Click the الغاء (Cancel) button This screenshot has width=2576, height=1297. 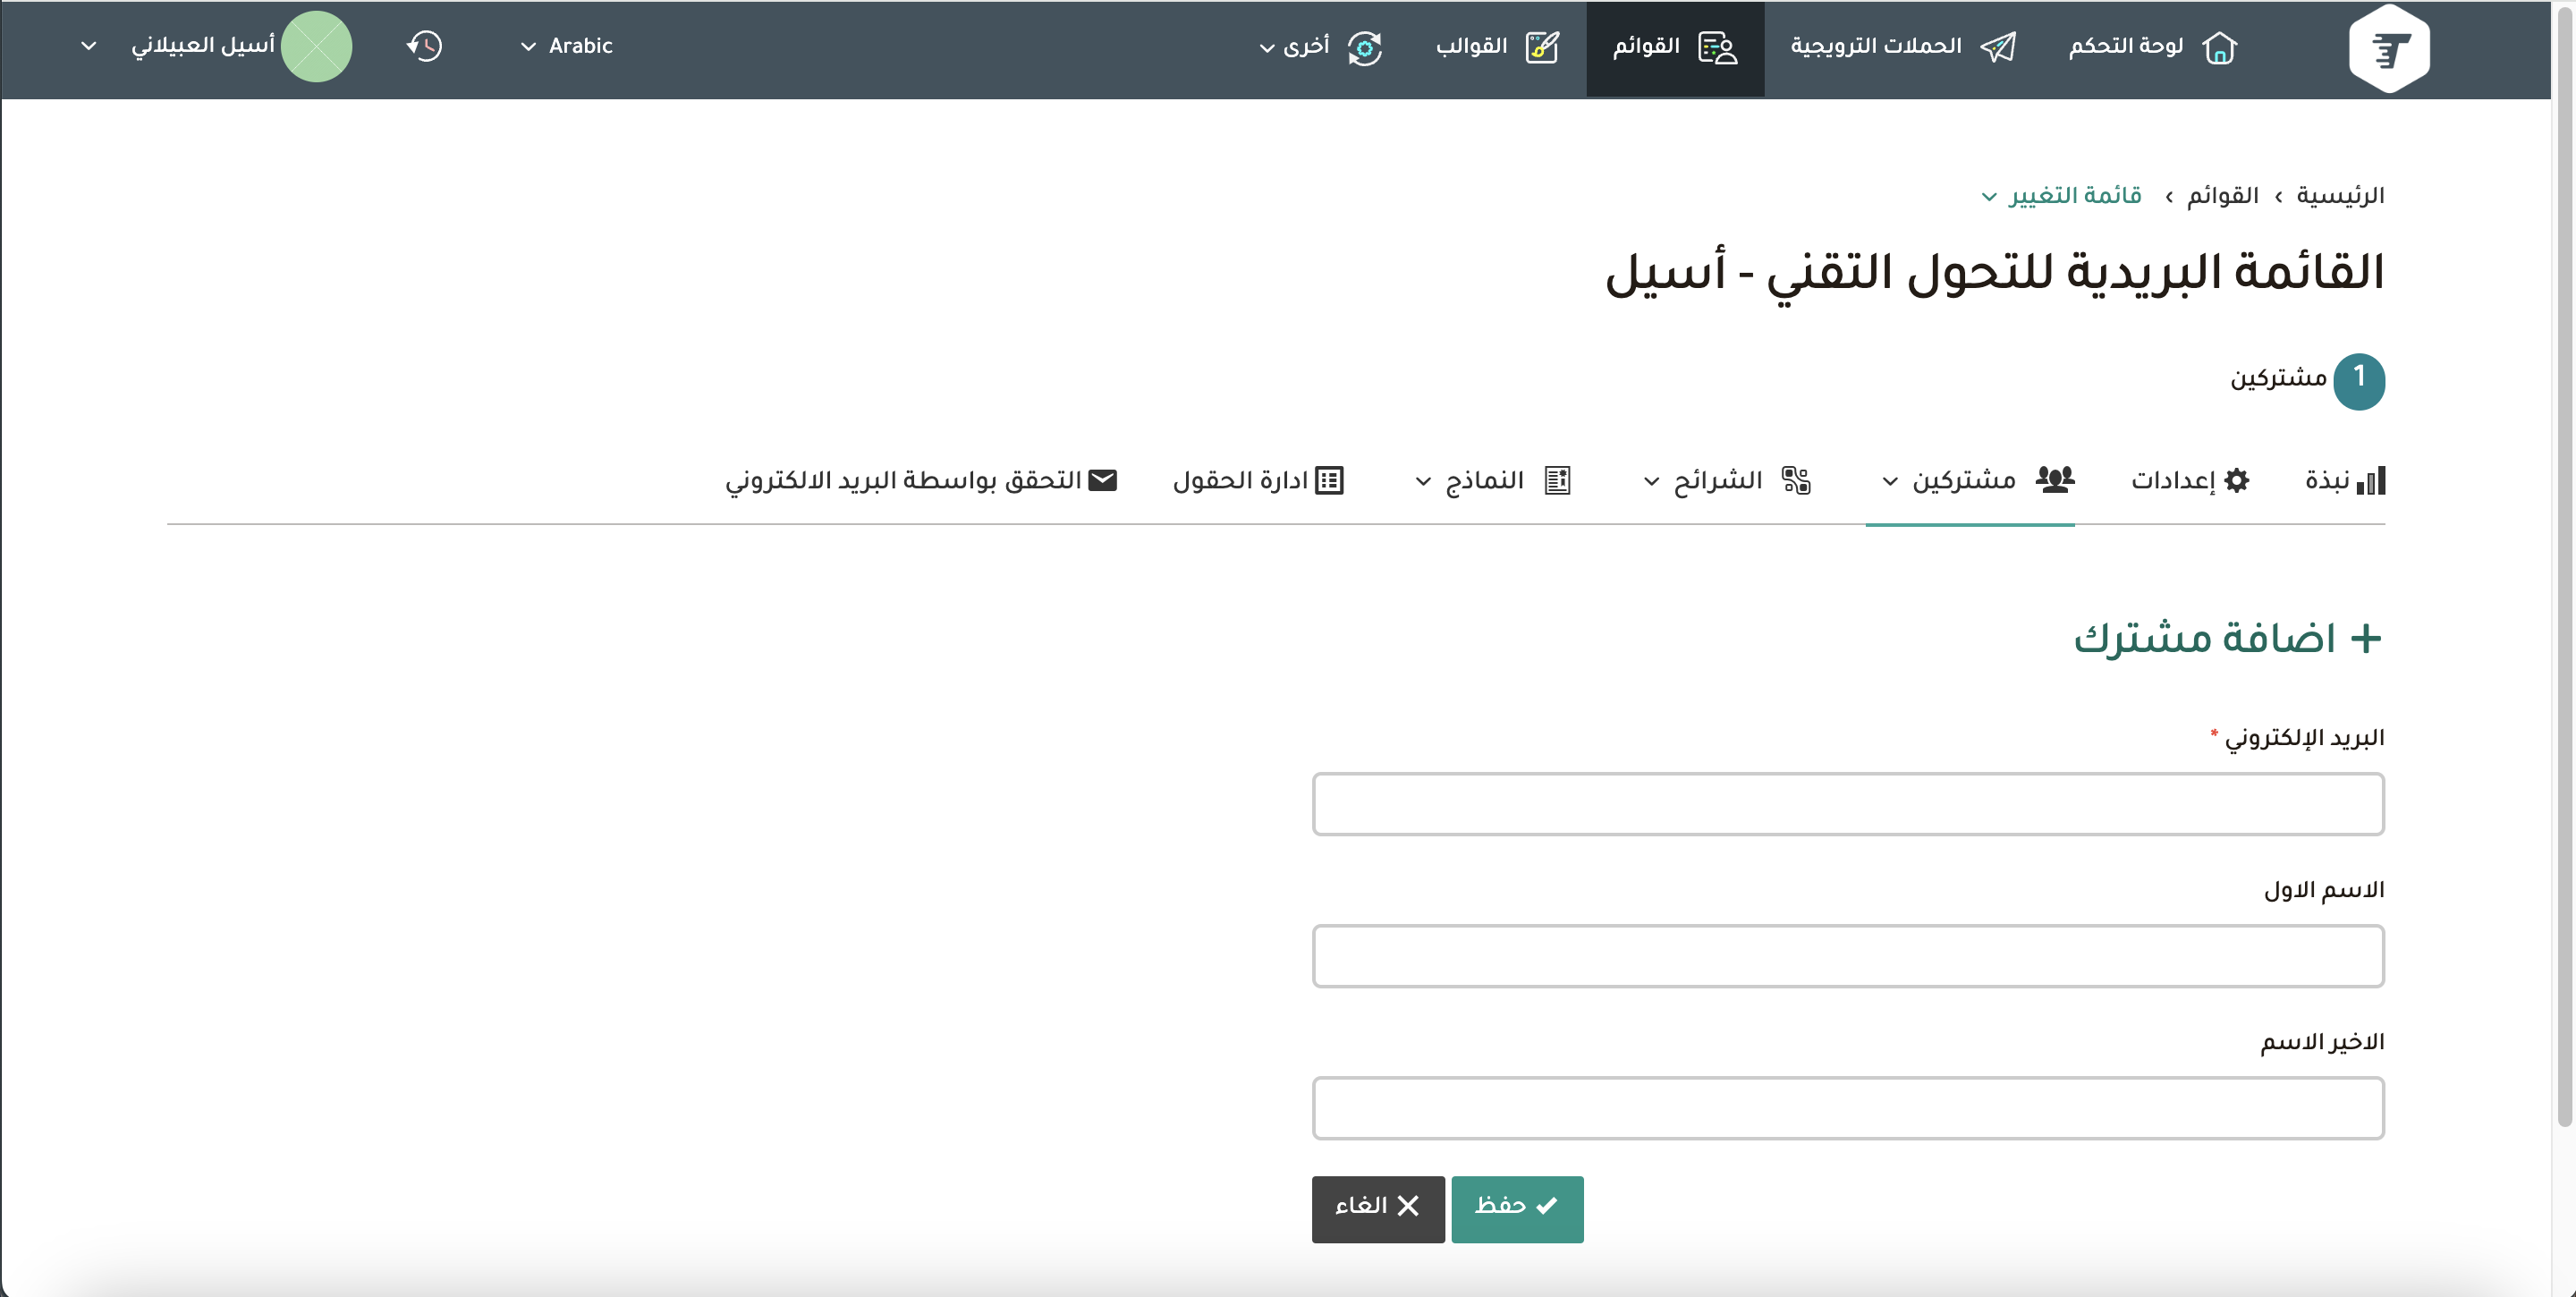pos(1377,1208)
